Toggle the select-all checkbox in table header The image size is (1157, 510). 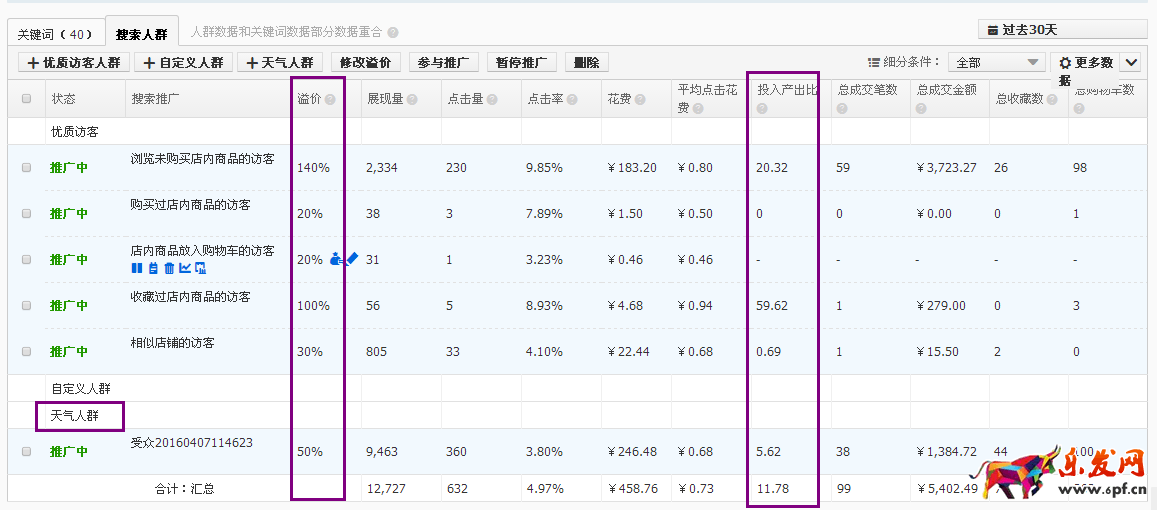coord(27,99)
